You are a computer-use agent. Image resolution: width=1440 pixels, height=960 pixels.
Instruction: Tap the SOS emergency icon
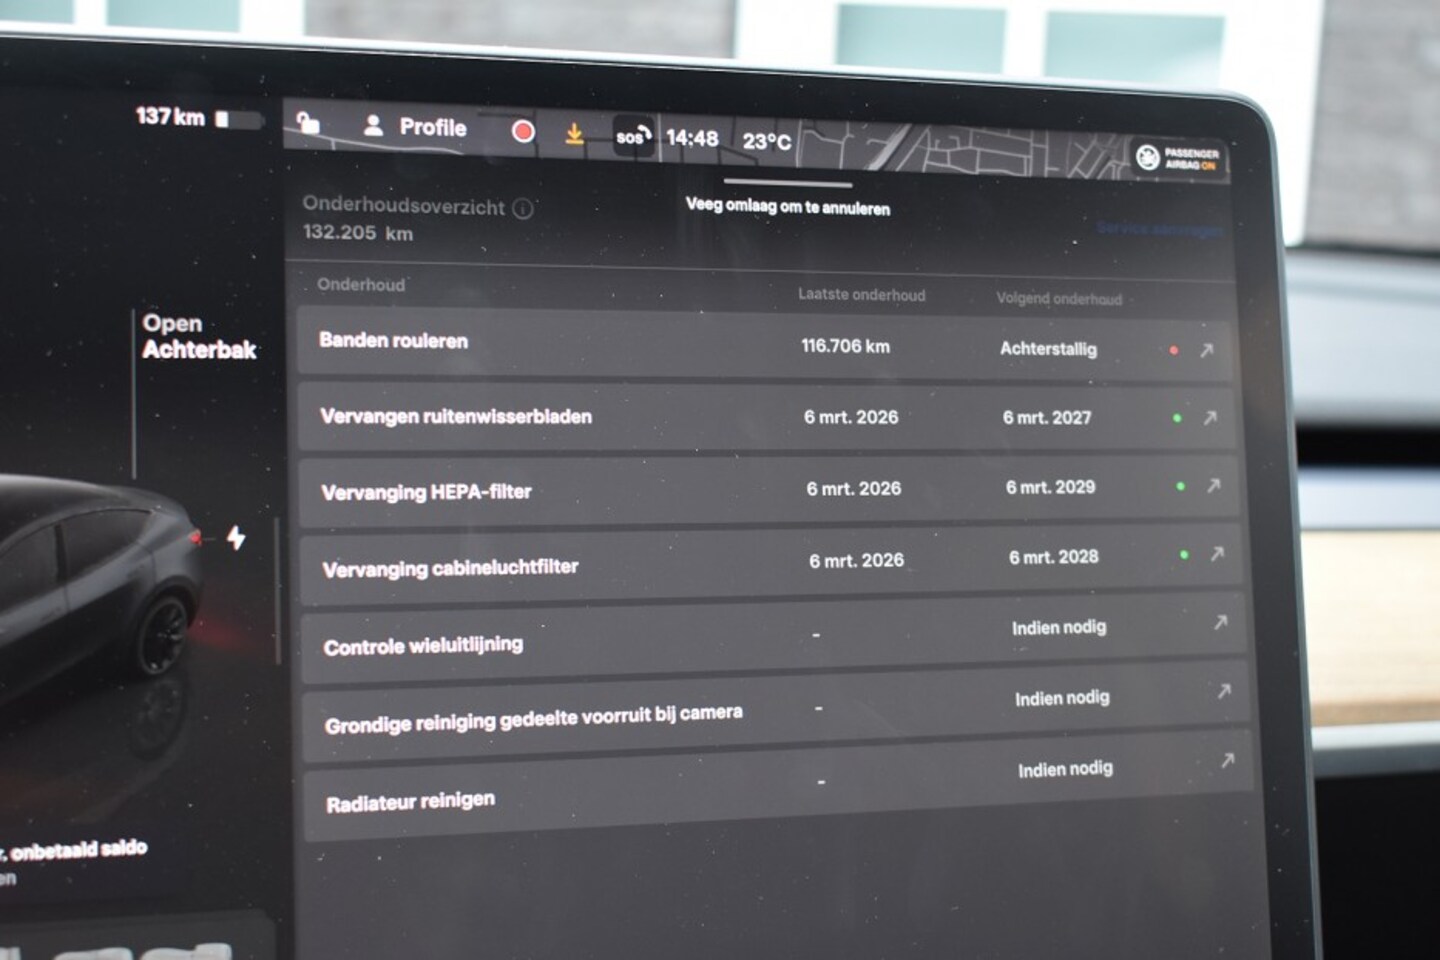[x=633, y=136]
